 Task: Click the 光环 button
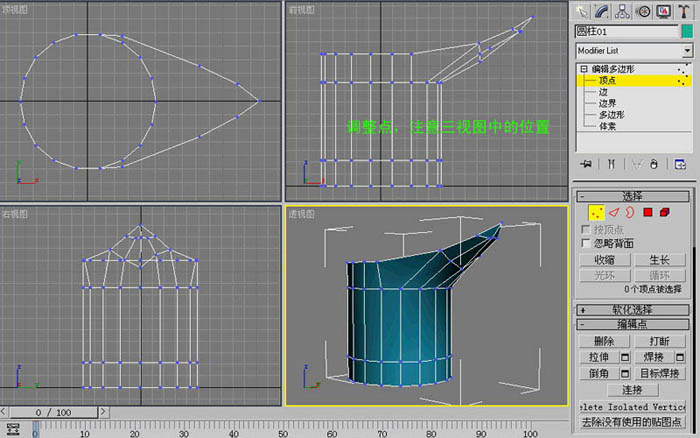coord(604,275)
